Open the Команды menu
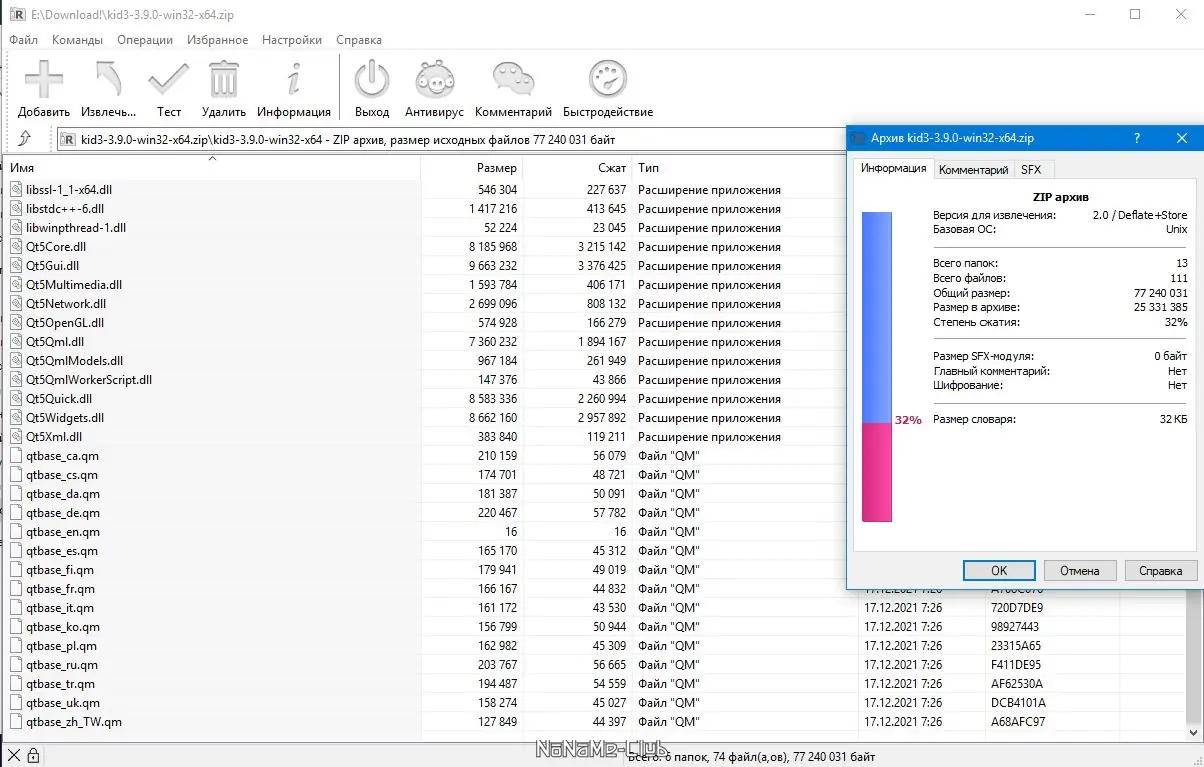 (77, 40)
